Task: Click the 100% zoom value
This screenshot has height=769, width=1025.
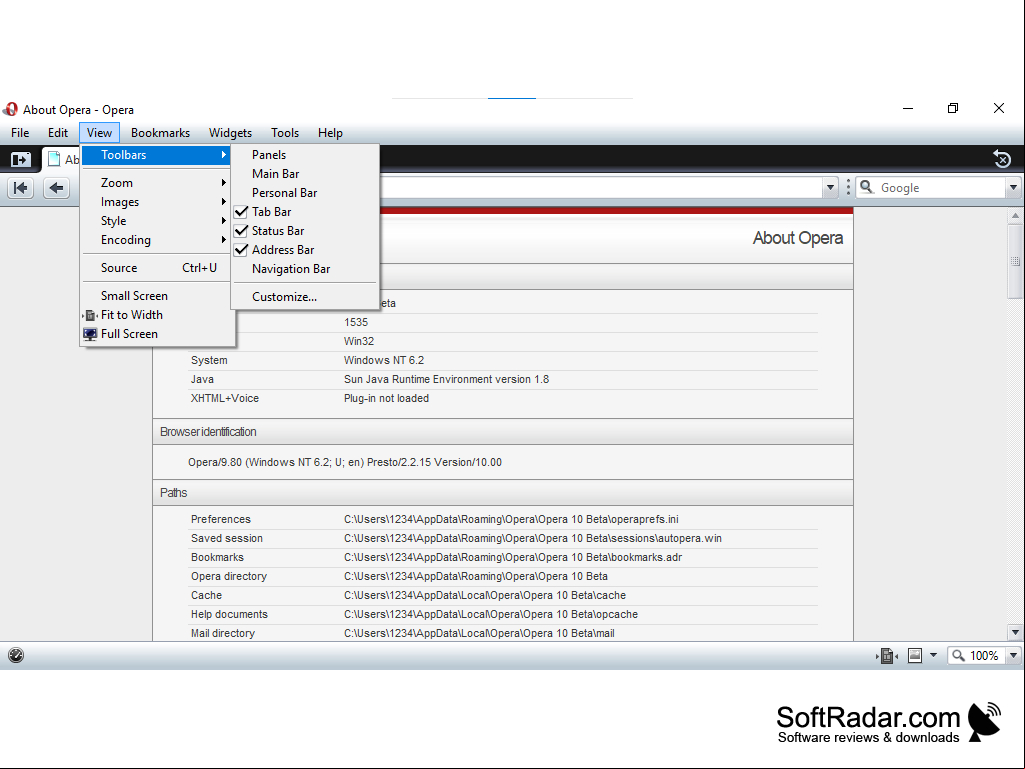Action: (984, 655)
